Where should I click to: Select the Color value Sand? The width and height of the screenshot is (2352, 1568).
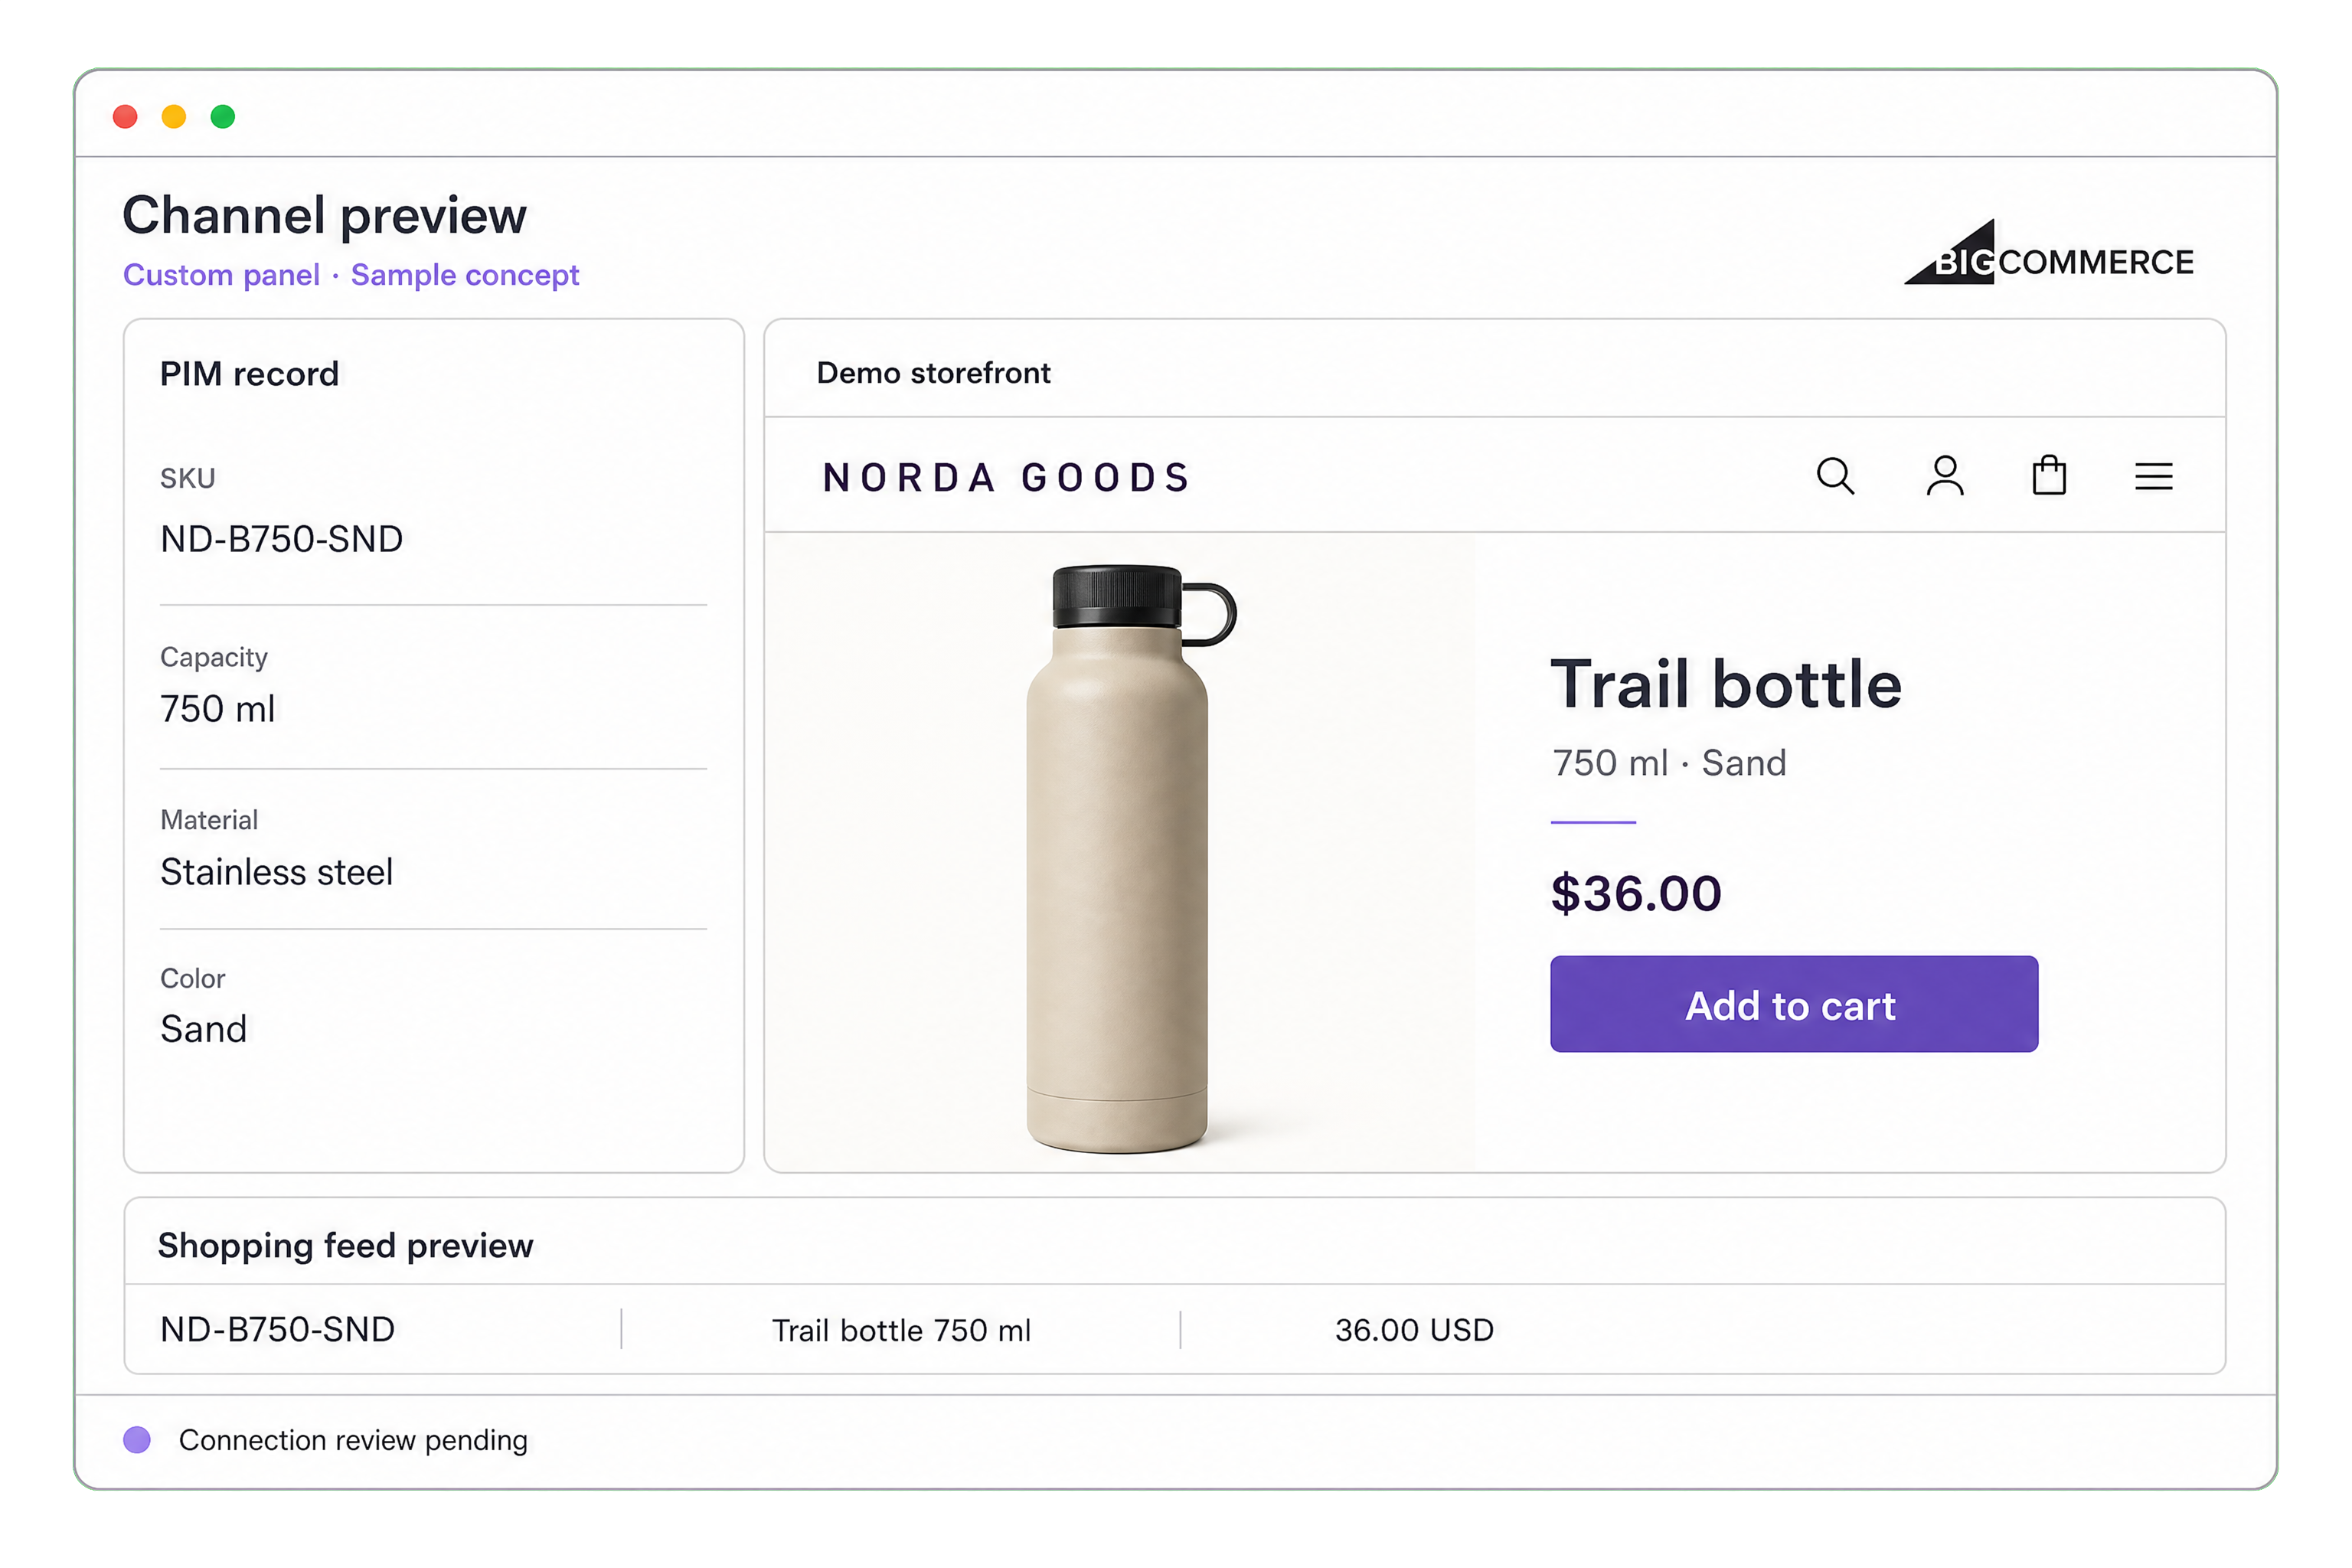click(203, 1029)
